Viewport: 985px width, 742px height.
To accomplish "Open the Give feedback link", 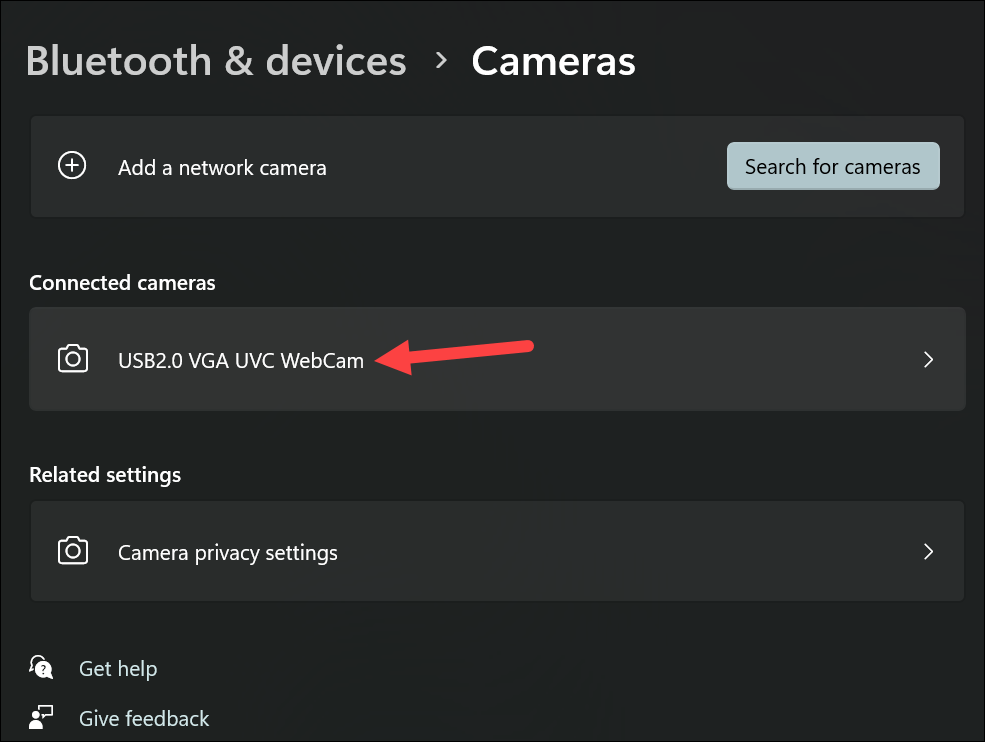I will [x=144, y=718].
